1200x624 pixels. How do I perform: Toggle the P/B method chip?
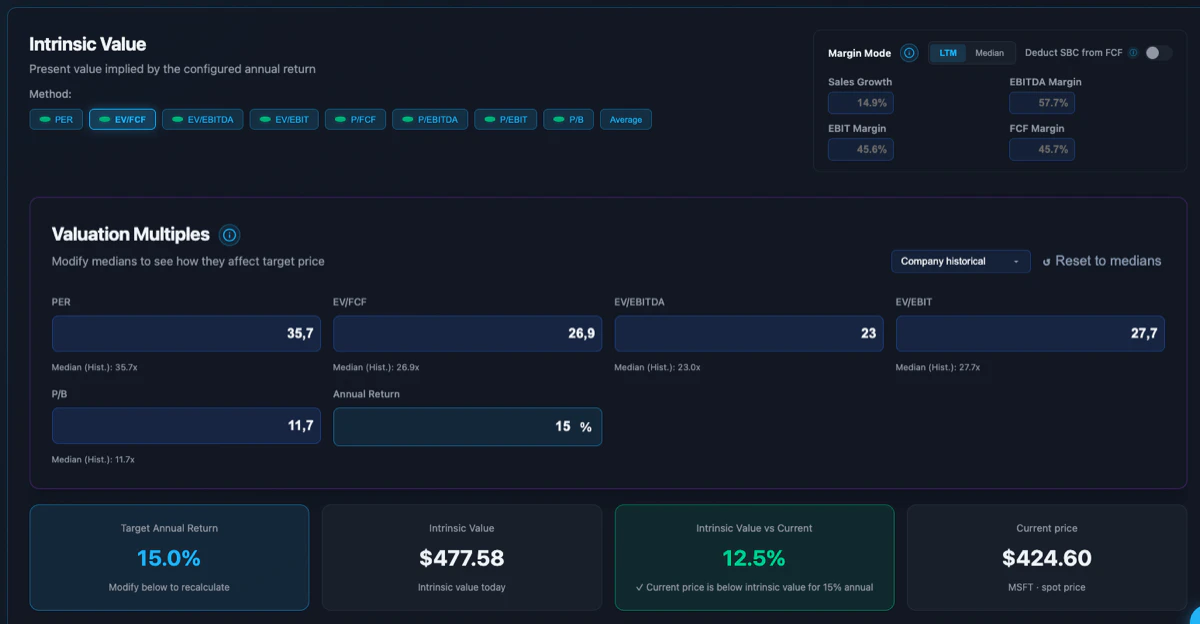pos(568,120)
